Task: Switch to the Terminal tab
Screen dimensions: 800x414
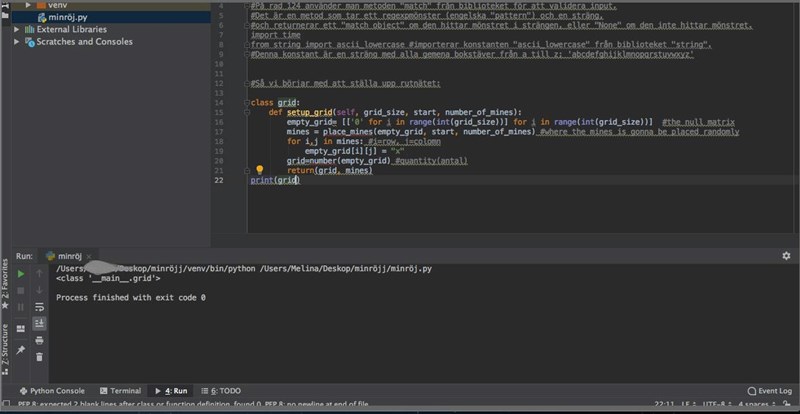Action: (120, 391)
